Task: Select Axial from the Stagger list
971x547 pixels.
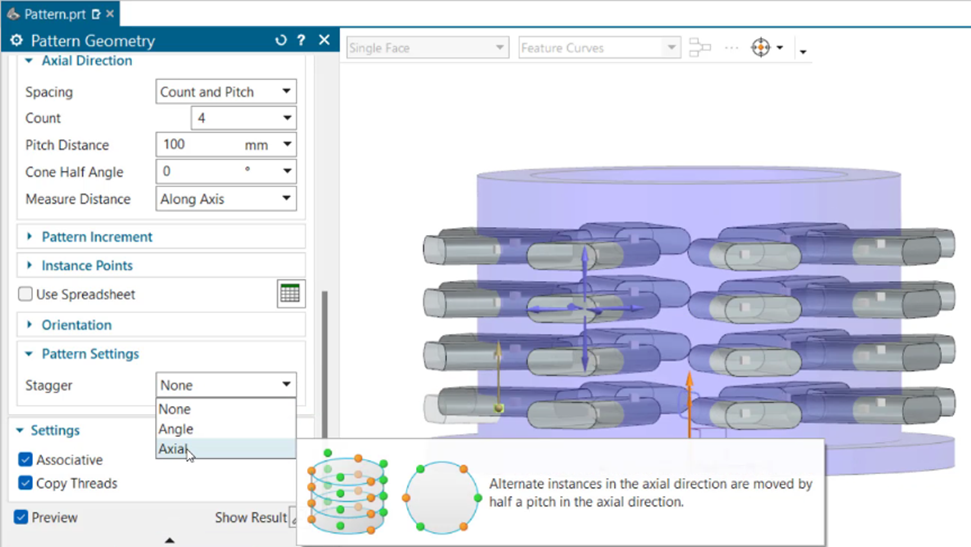Action: [173, 449]
